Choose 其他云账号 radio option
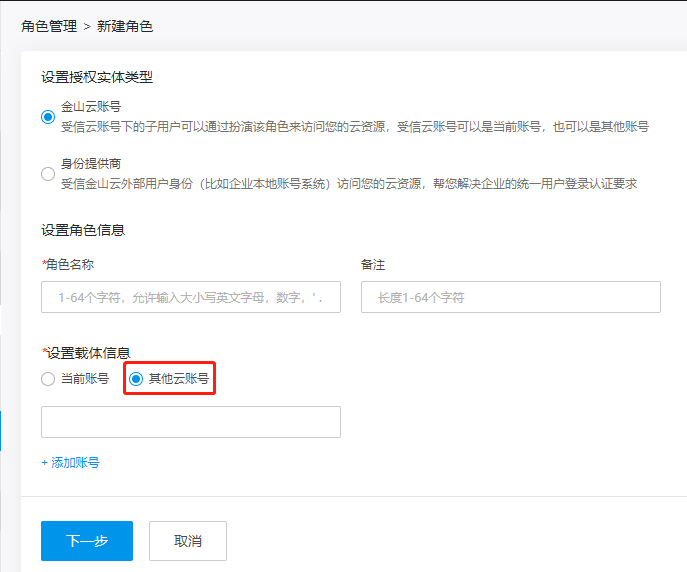The image size is (687, 572). coord(136,379)
